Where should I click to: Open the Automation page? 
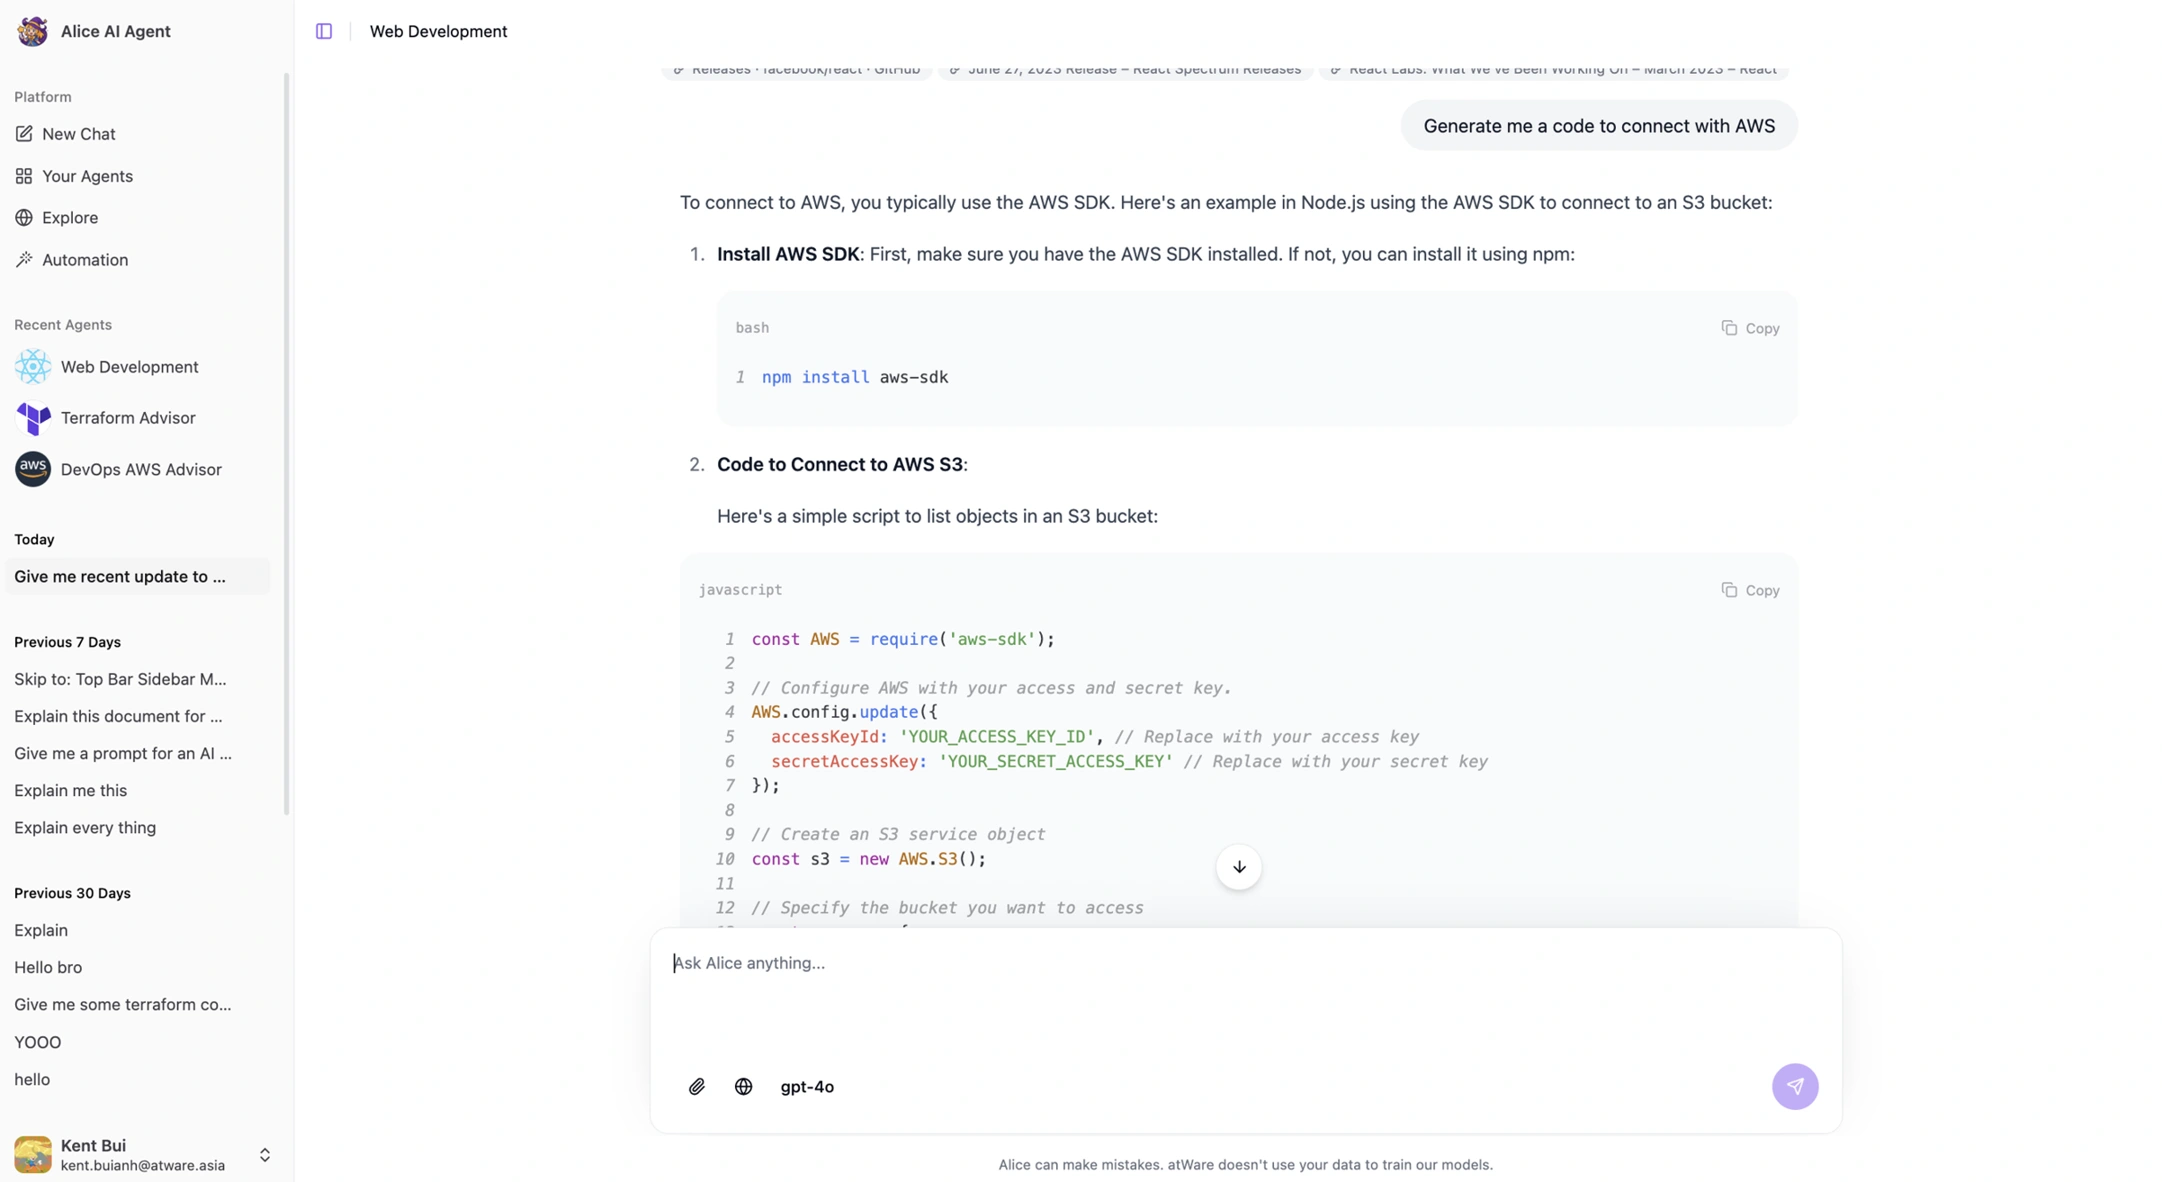84,260
